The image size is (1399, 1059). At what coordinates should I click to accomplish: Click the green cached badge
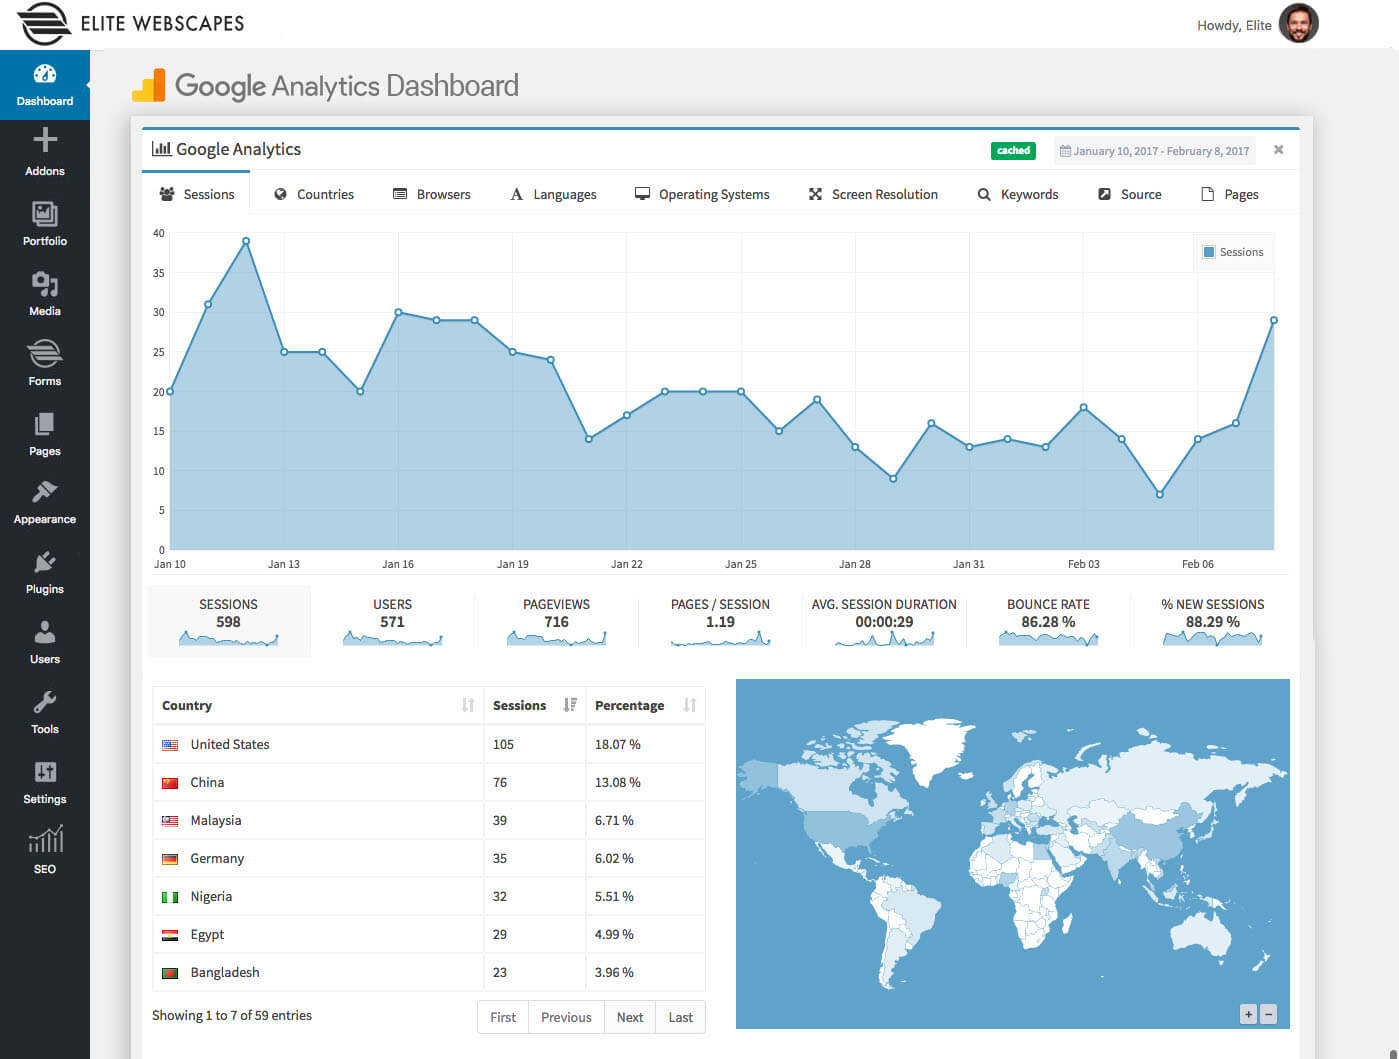(x=1013, y=151)
